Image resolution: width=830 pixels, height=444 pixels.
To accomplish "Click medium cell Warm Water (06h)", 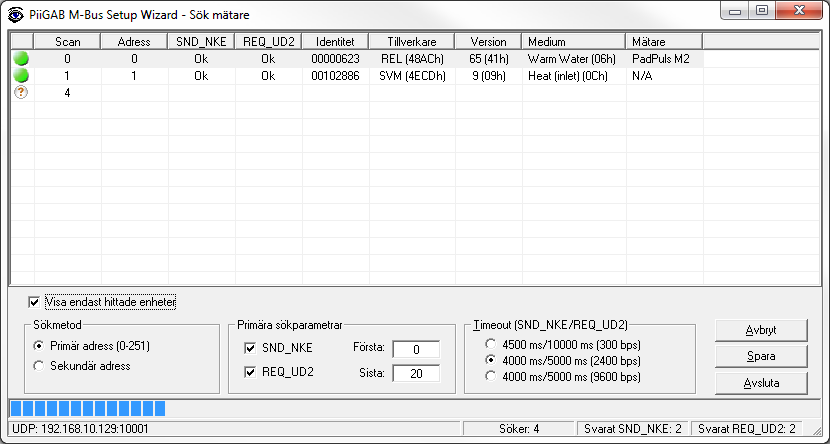I will pyautogui.click(x=572, y=59).
